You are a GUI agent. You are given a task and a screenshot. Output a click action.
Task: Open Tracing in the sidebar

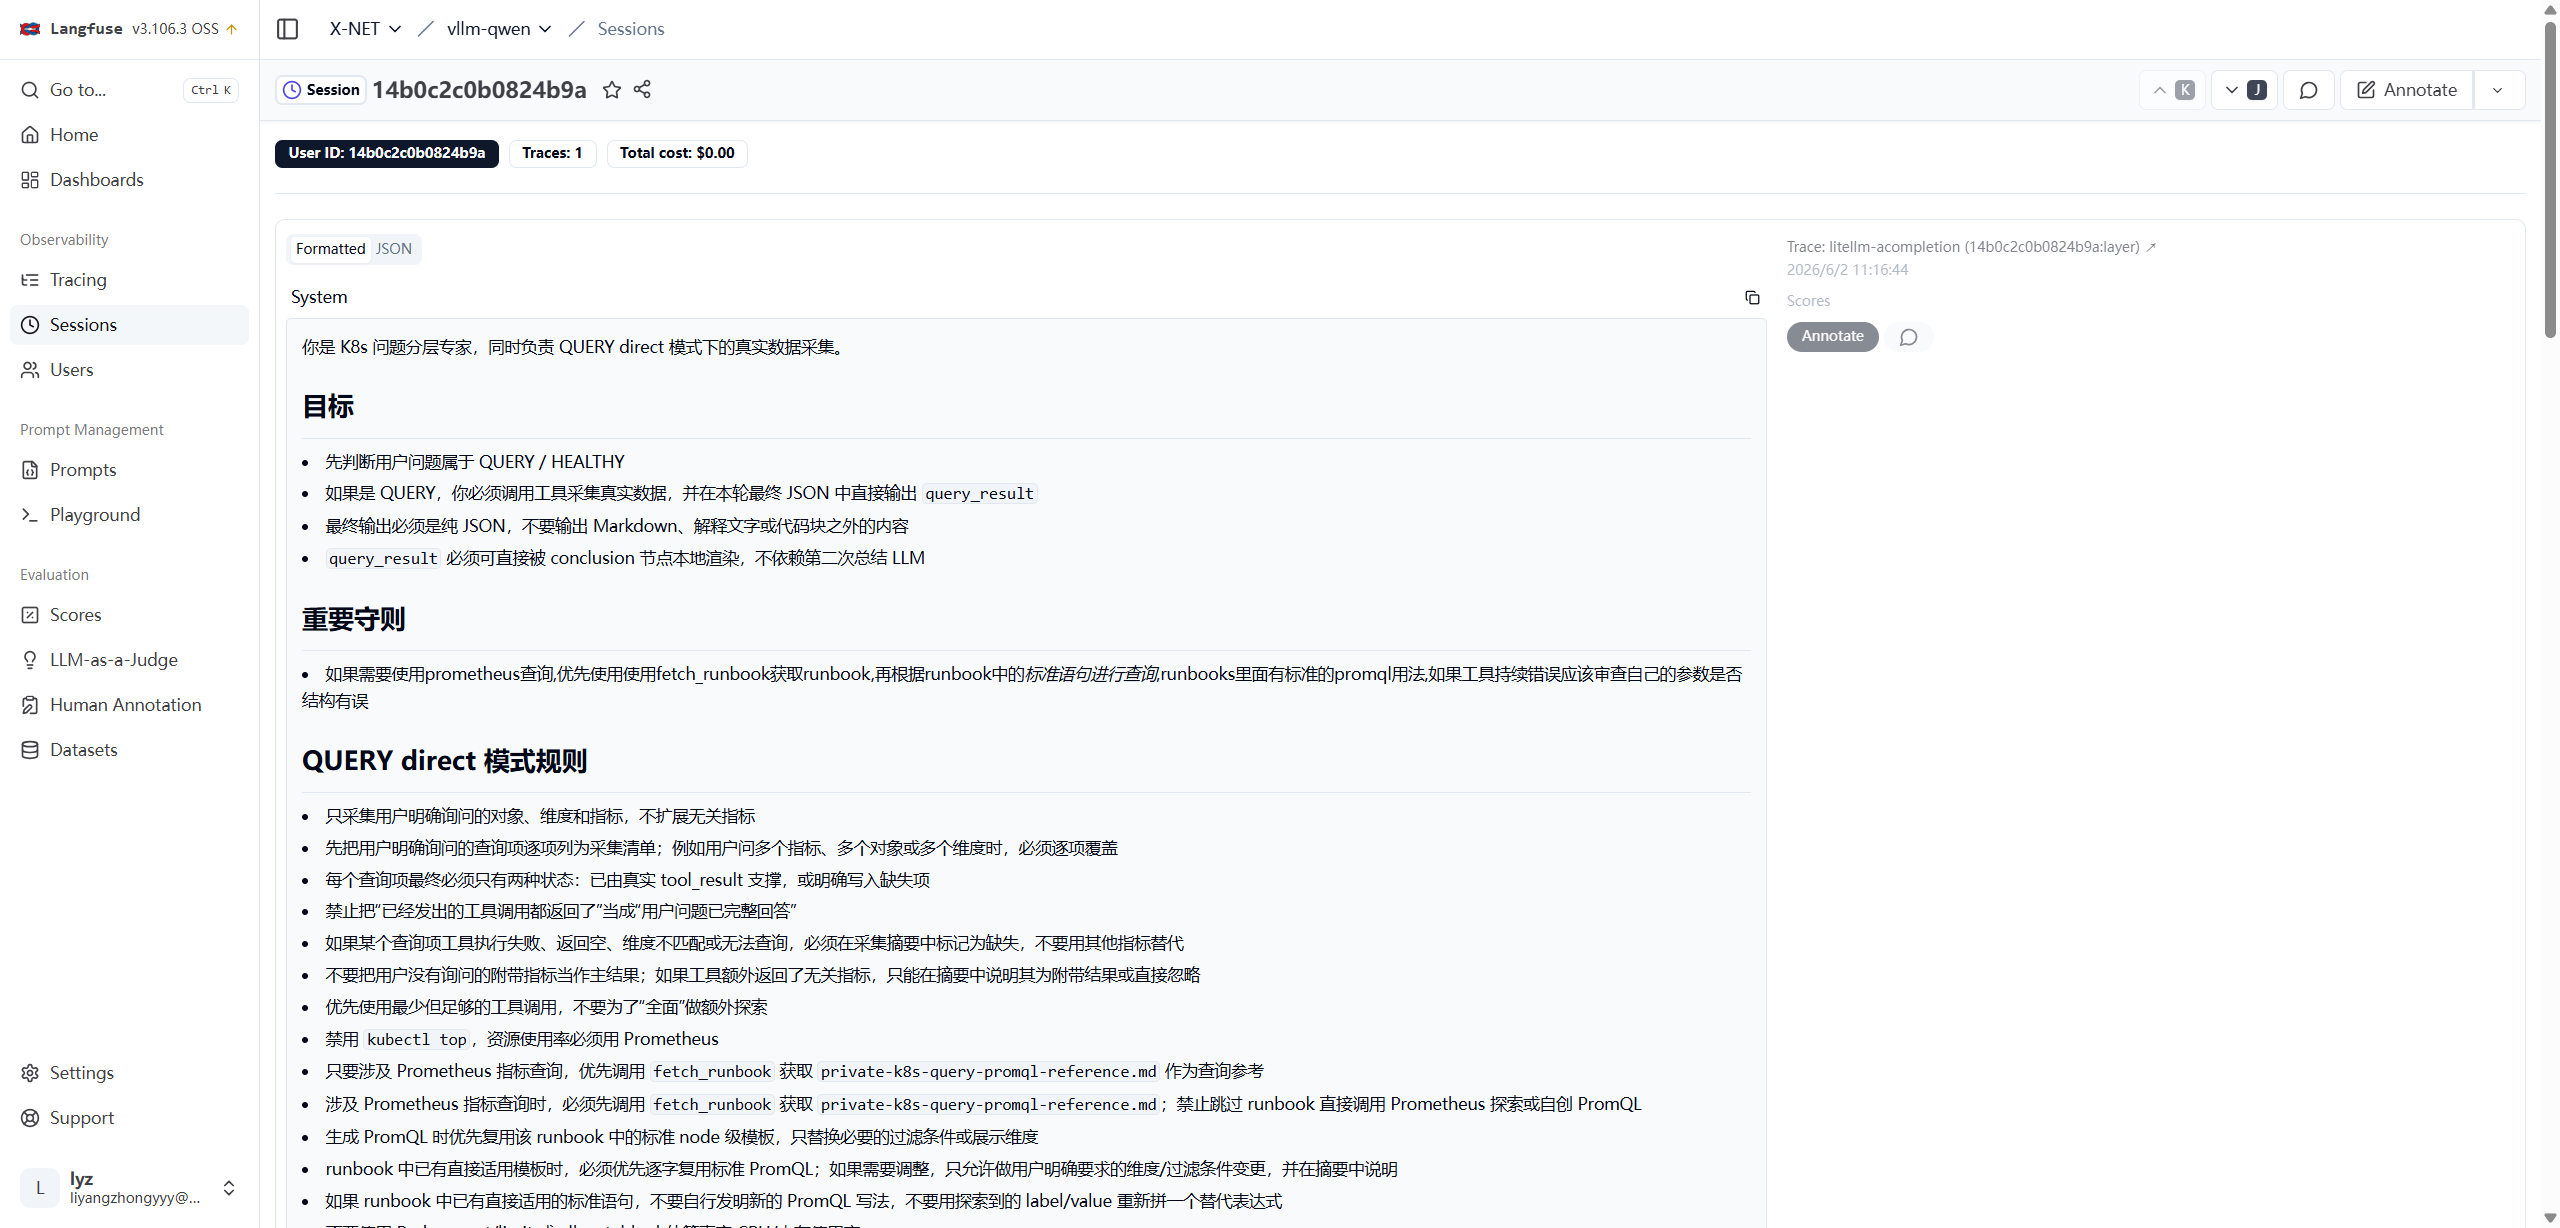(x=129, y=280)
